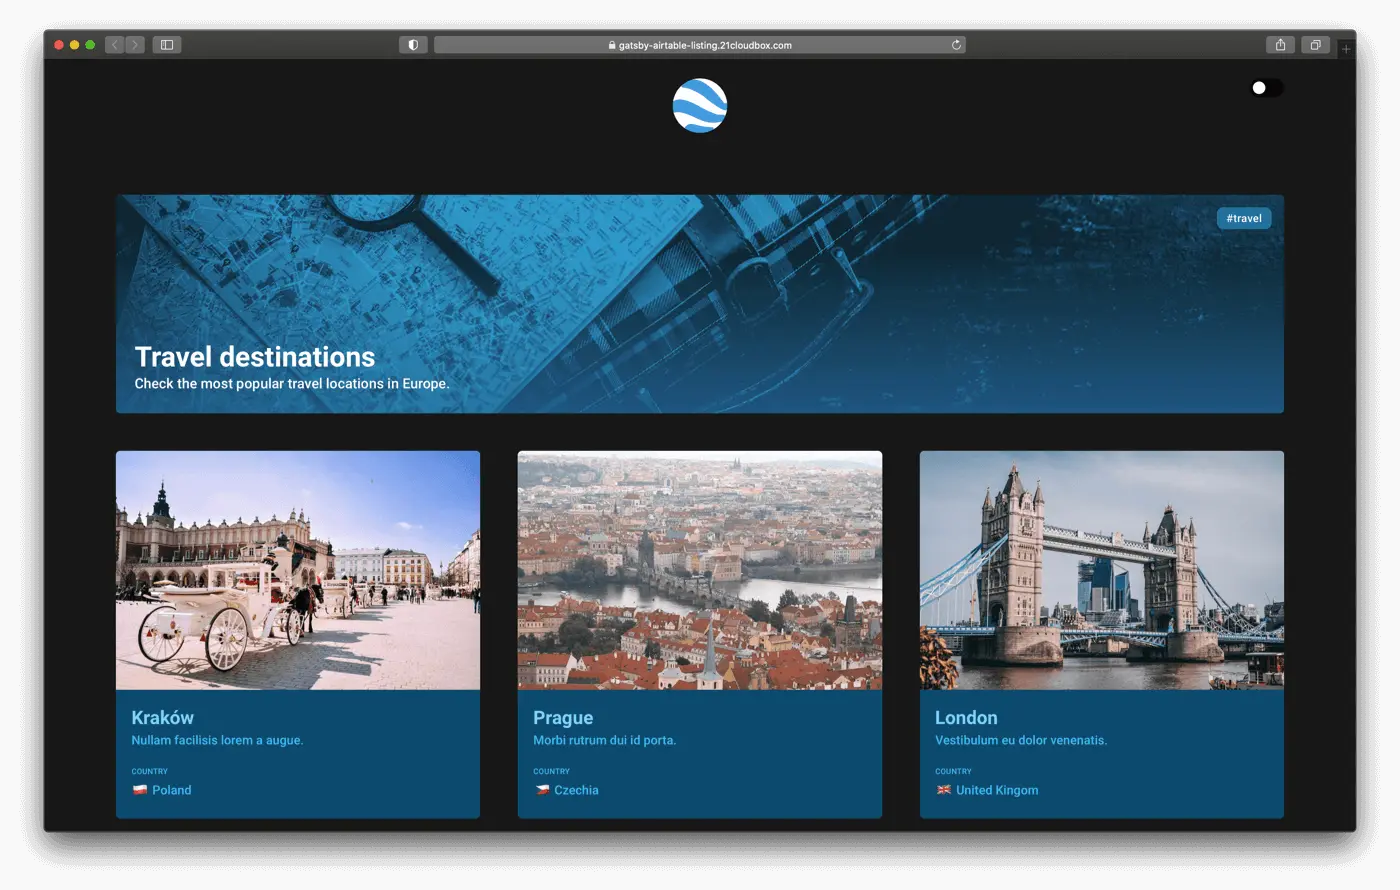Show the Safari sidebar

(167, 45)
